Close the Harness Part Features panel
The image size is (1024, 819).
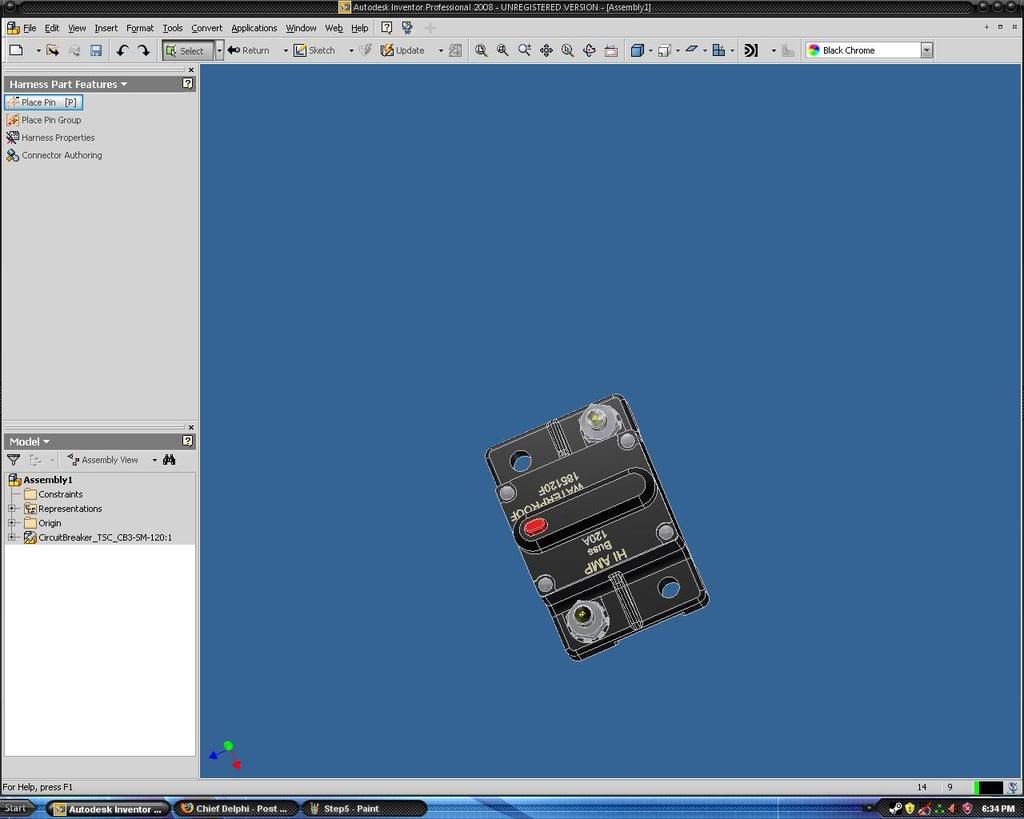coord(191,70)
